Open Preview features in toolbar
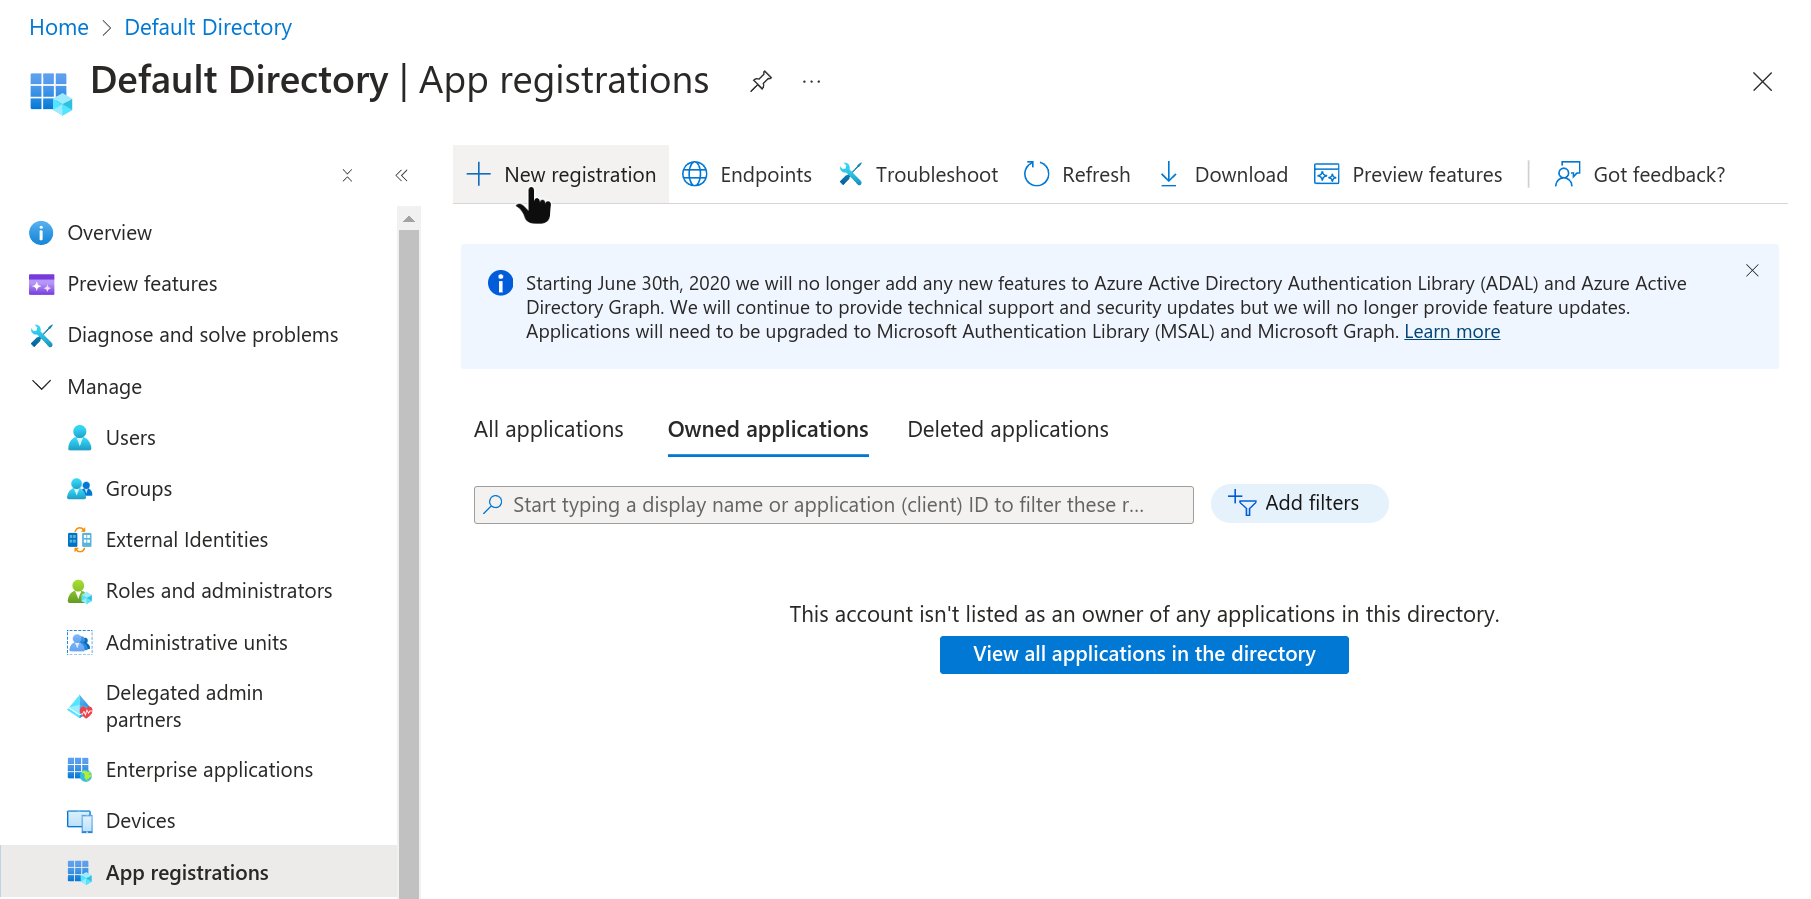The height and width of the screenshot is (899, 1811). click(1408, 174)
